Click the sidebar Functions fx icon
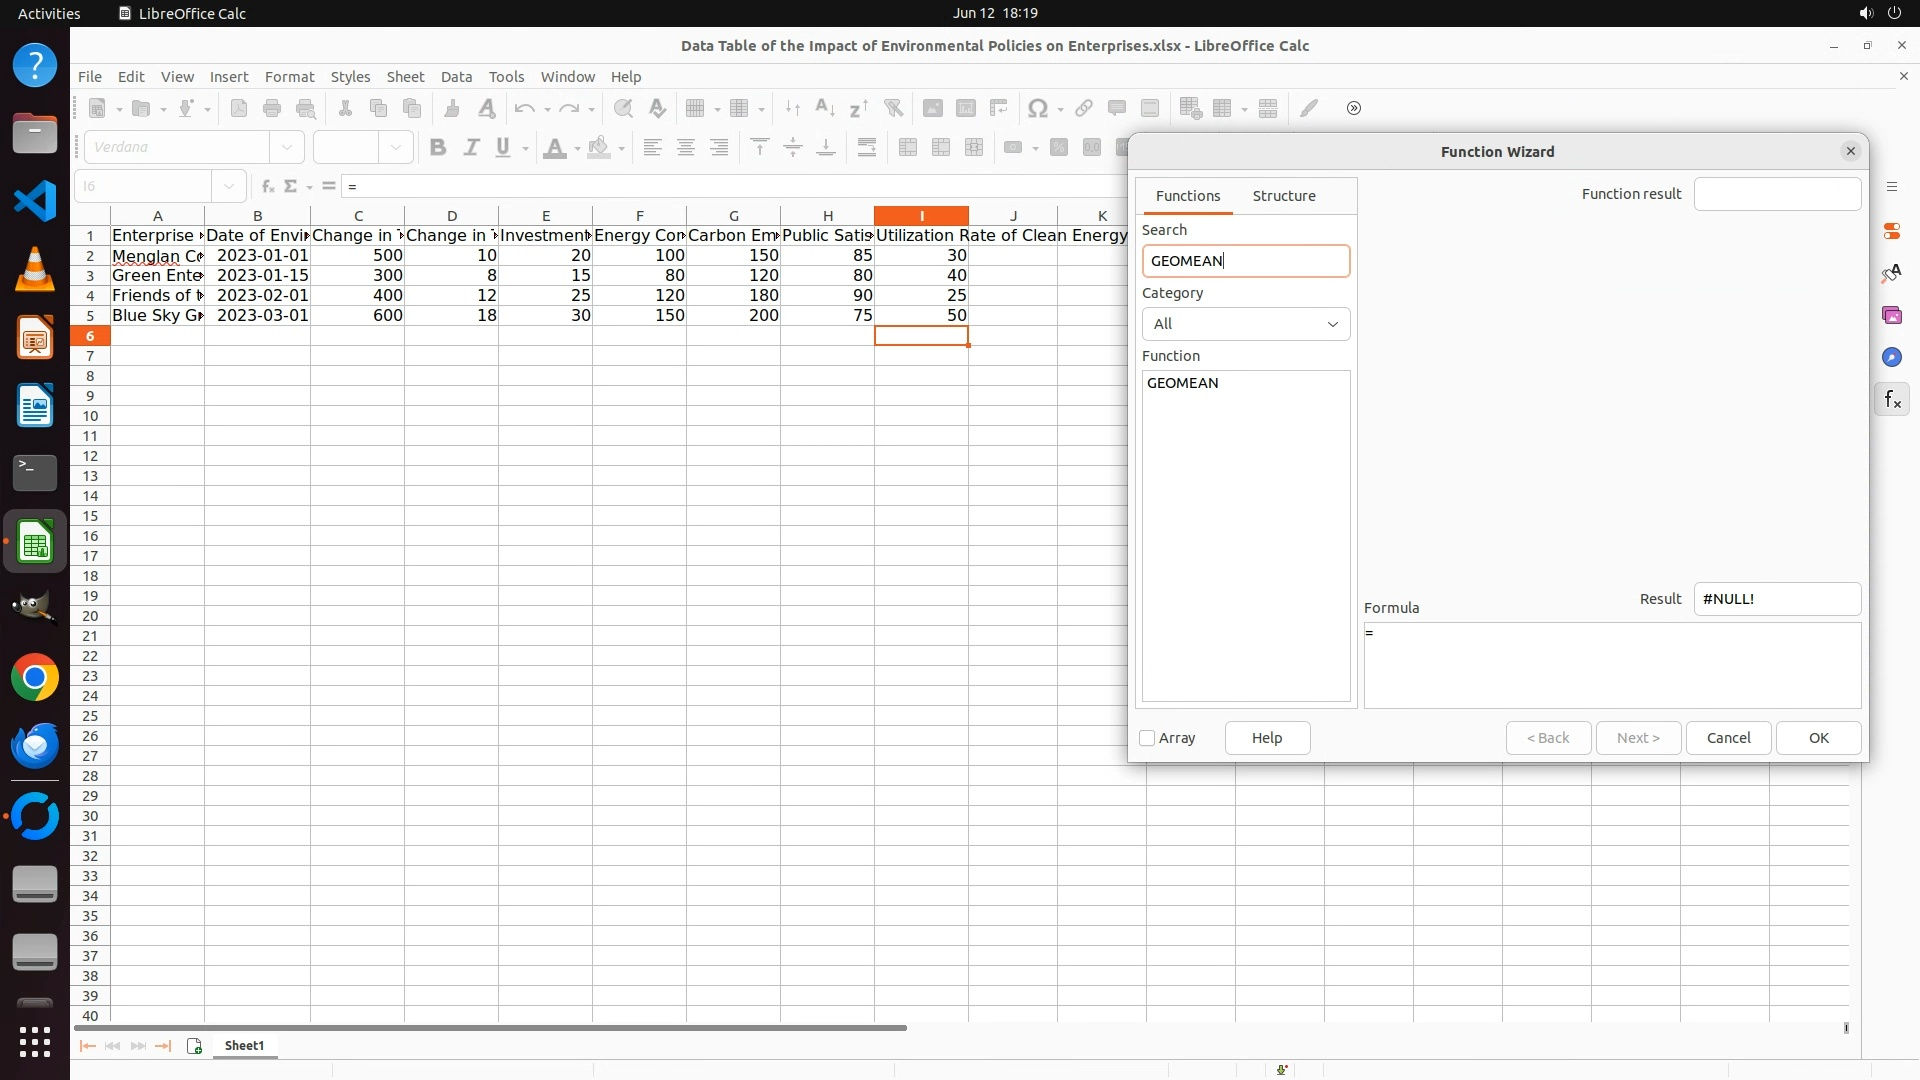 tap(1891, 400)
